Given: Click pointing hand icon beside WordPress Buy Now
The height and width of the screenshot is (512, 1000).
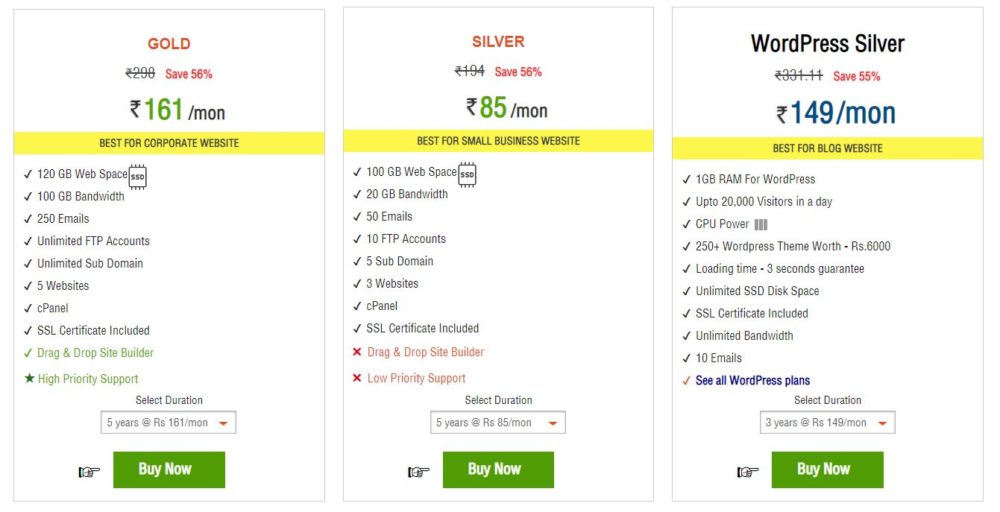Looking at the screenshot, I should (748, 472).
